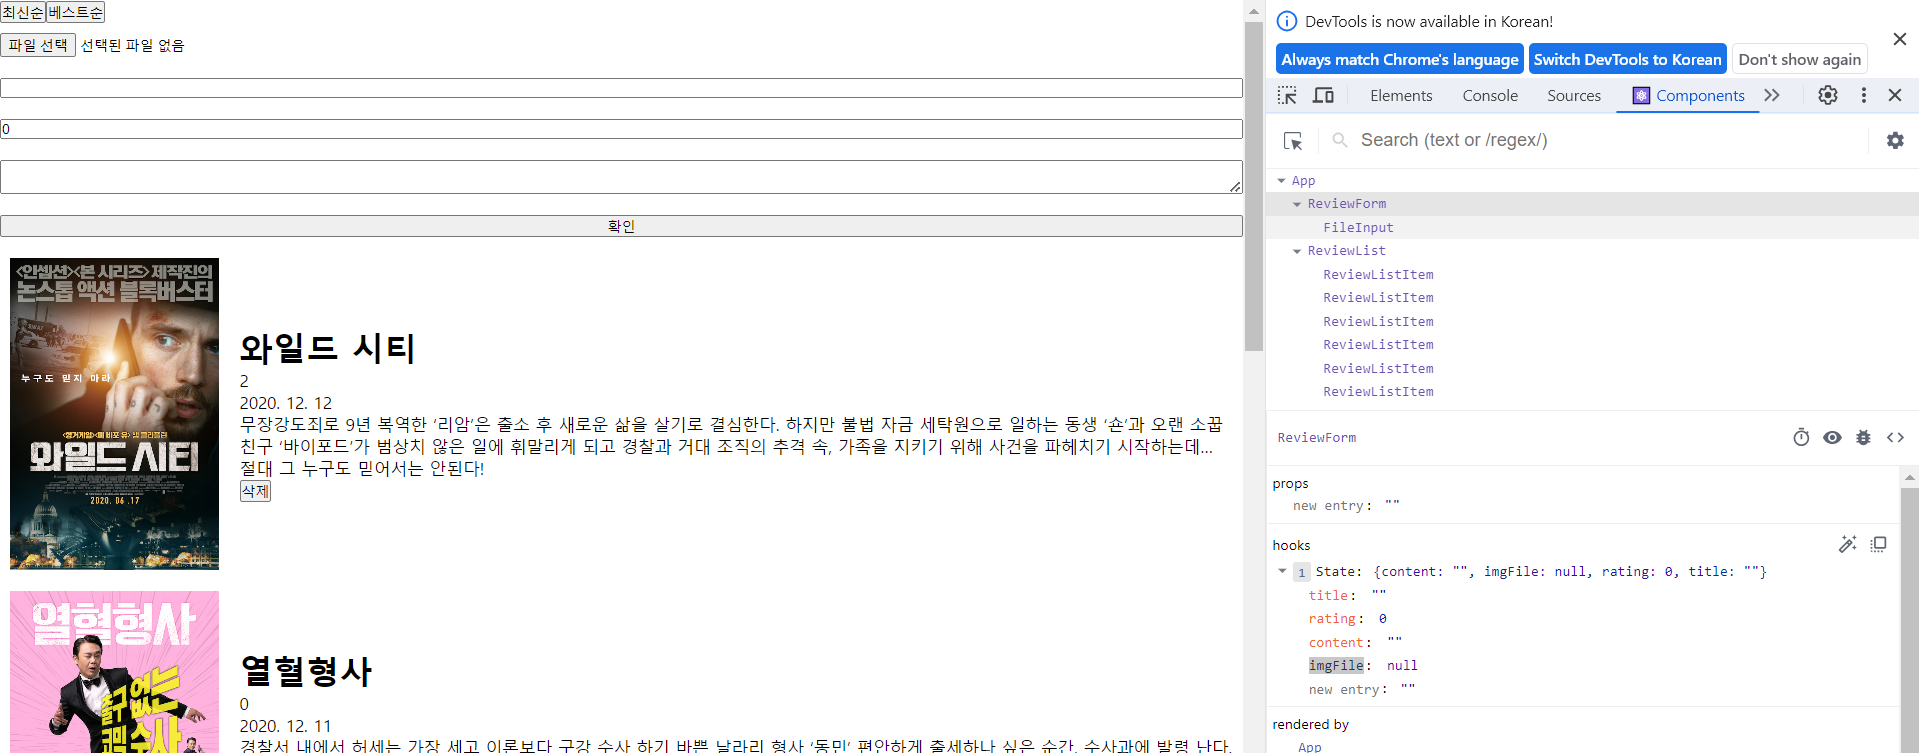Image resolution: width=1919 pixels, height=753 pixels.
Task: Select an element in page to inspect component
Action: [x=1293, y=141]
